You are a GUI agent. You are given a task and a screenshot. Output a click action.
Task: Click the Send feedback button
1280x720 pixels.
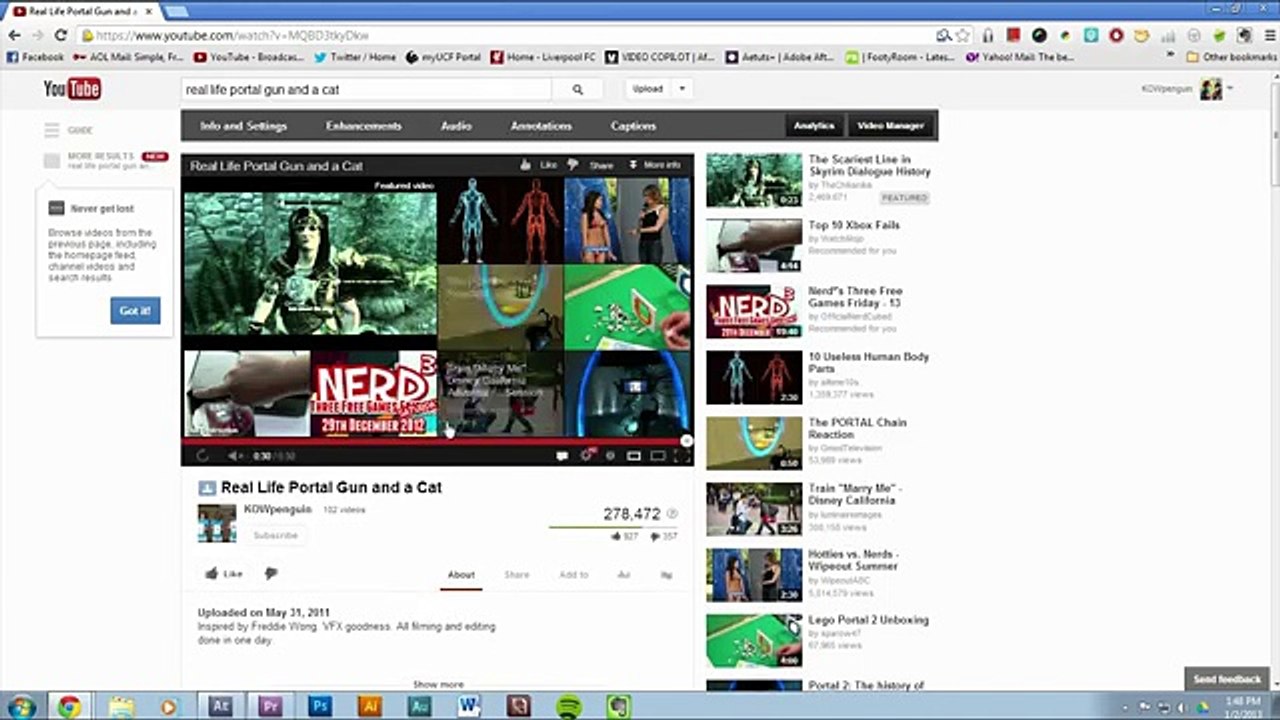pos(1227,680)
